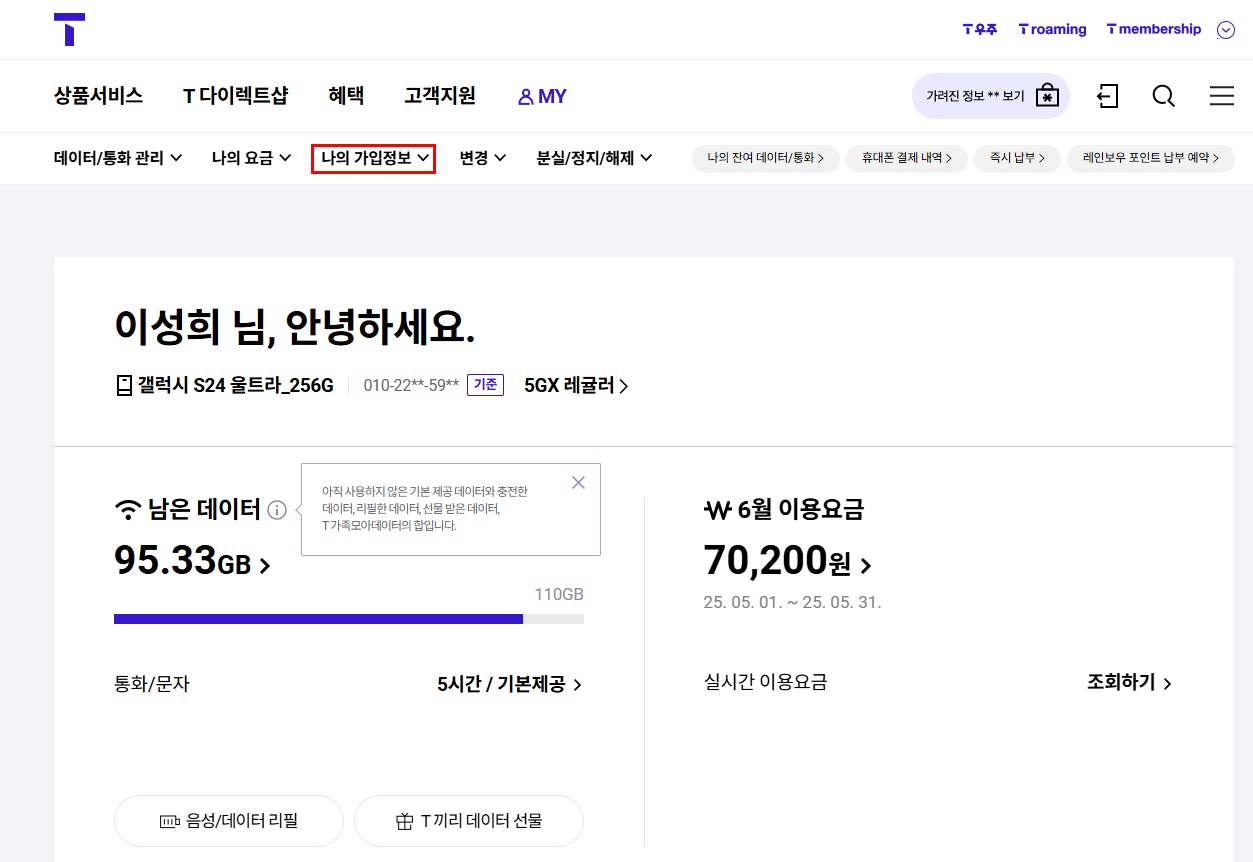Expand 나의 가입정보 dropdown

coord(374,158)
